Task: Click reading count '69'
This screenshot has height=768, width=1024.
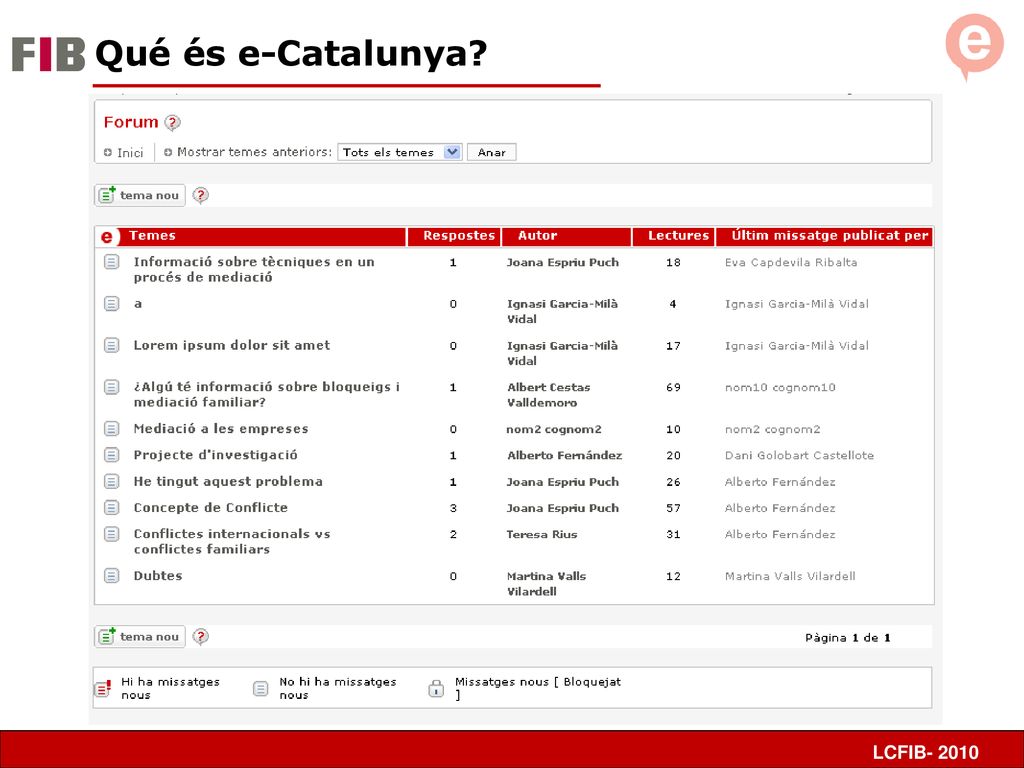Action: point(673,387)
